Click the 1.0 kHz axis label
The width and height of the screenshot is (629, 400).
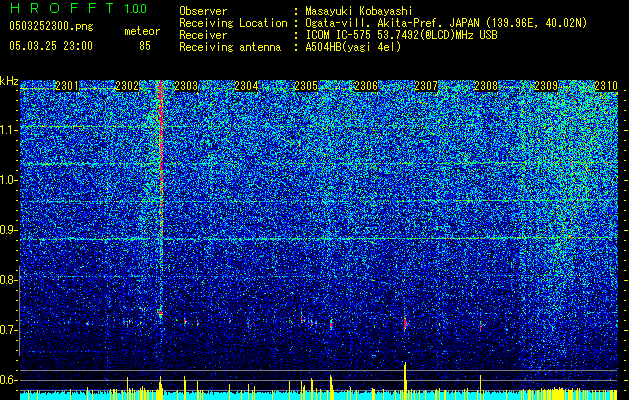pyautogui.click(x=9, y=180)
